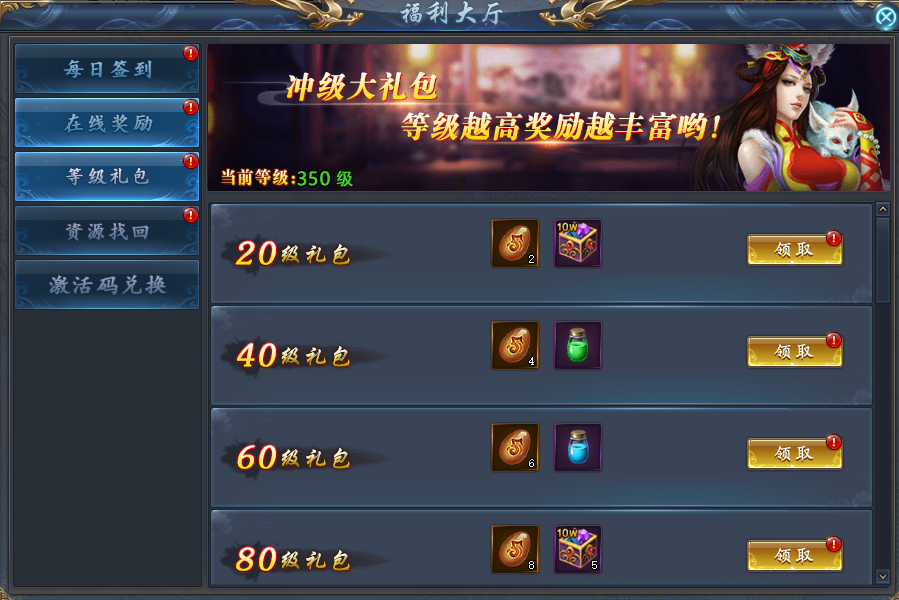Image resolution: width=899 pixels, height=600 pixels.
Task: Click the 10W treasure chest in 20级礼包
Action: [577, 243]
